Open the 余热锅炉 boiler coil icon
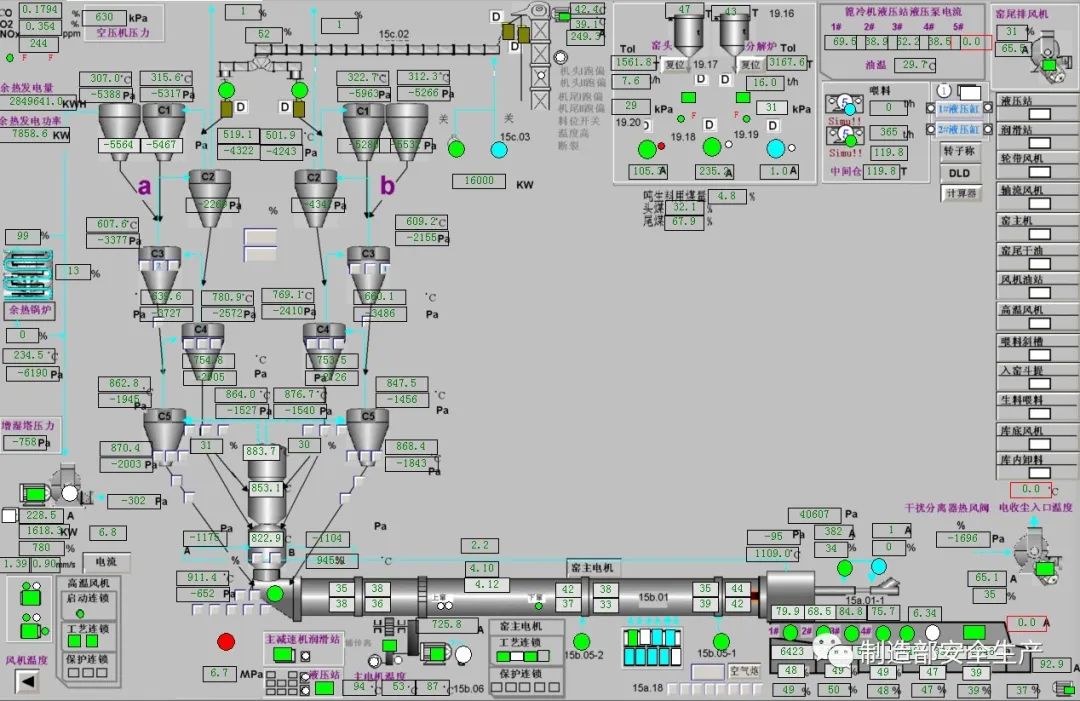1080x701 pixels. (28, 274)
